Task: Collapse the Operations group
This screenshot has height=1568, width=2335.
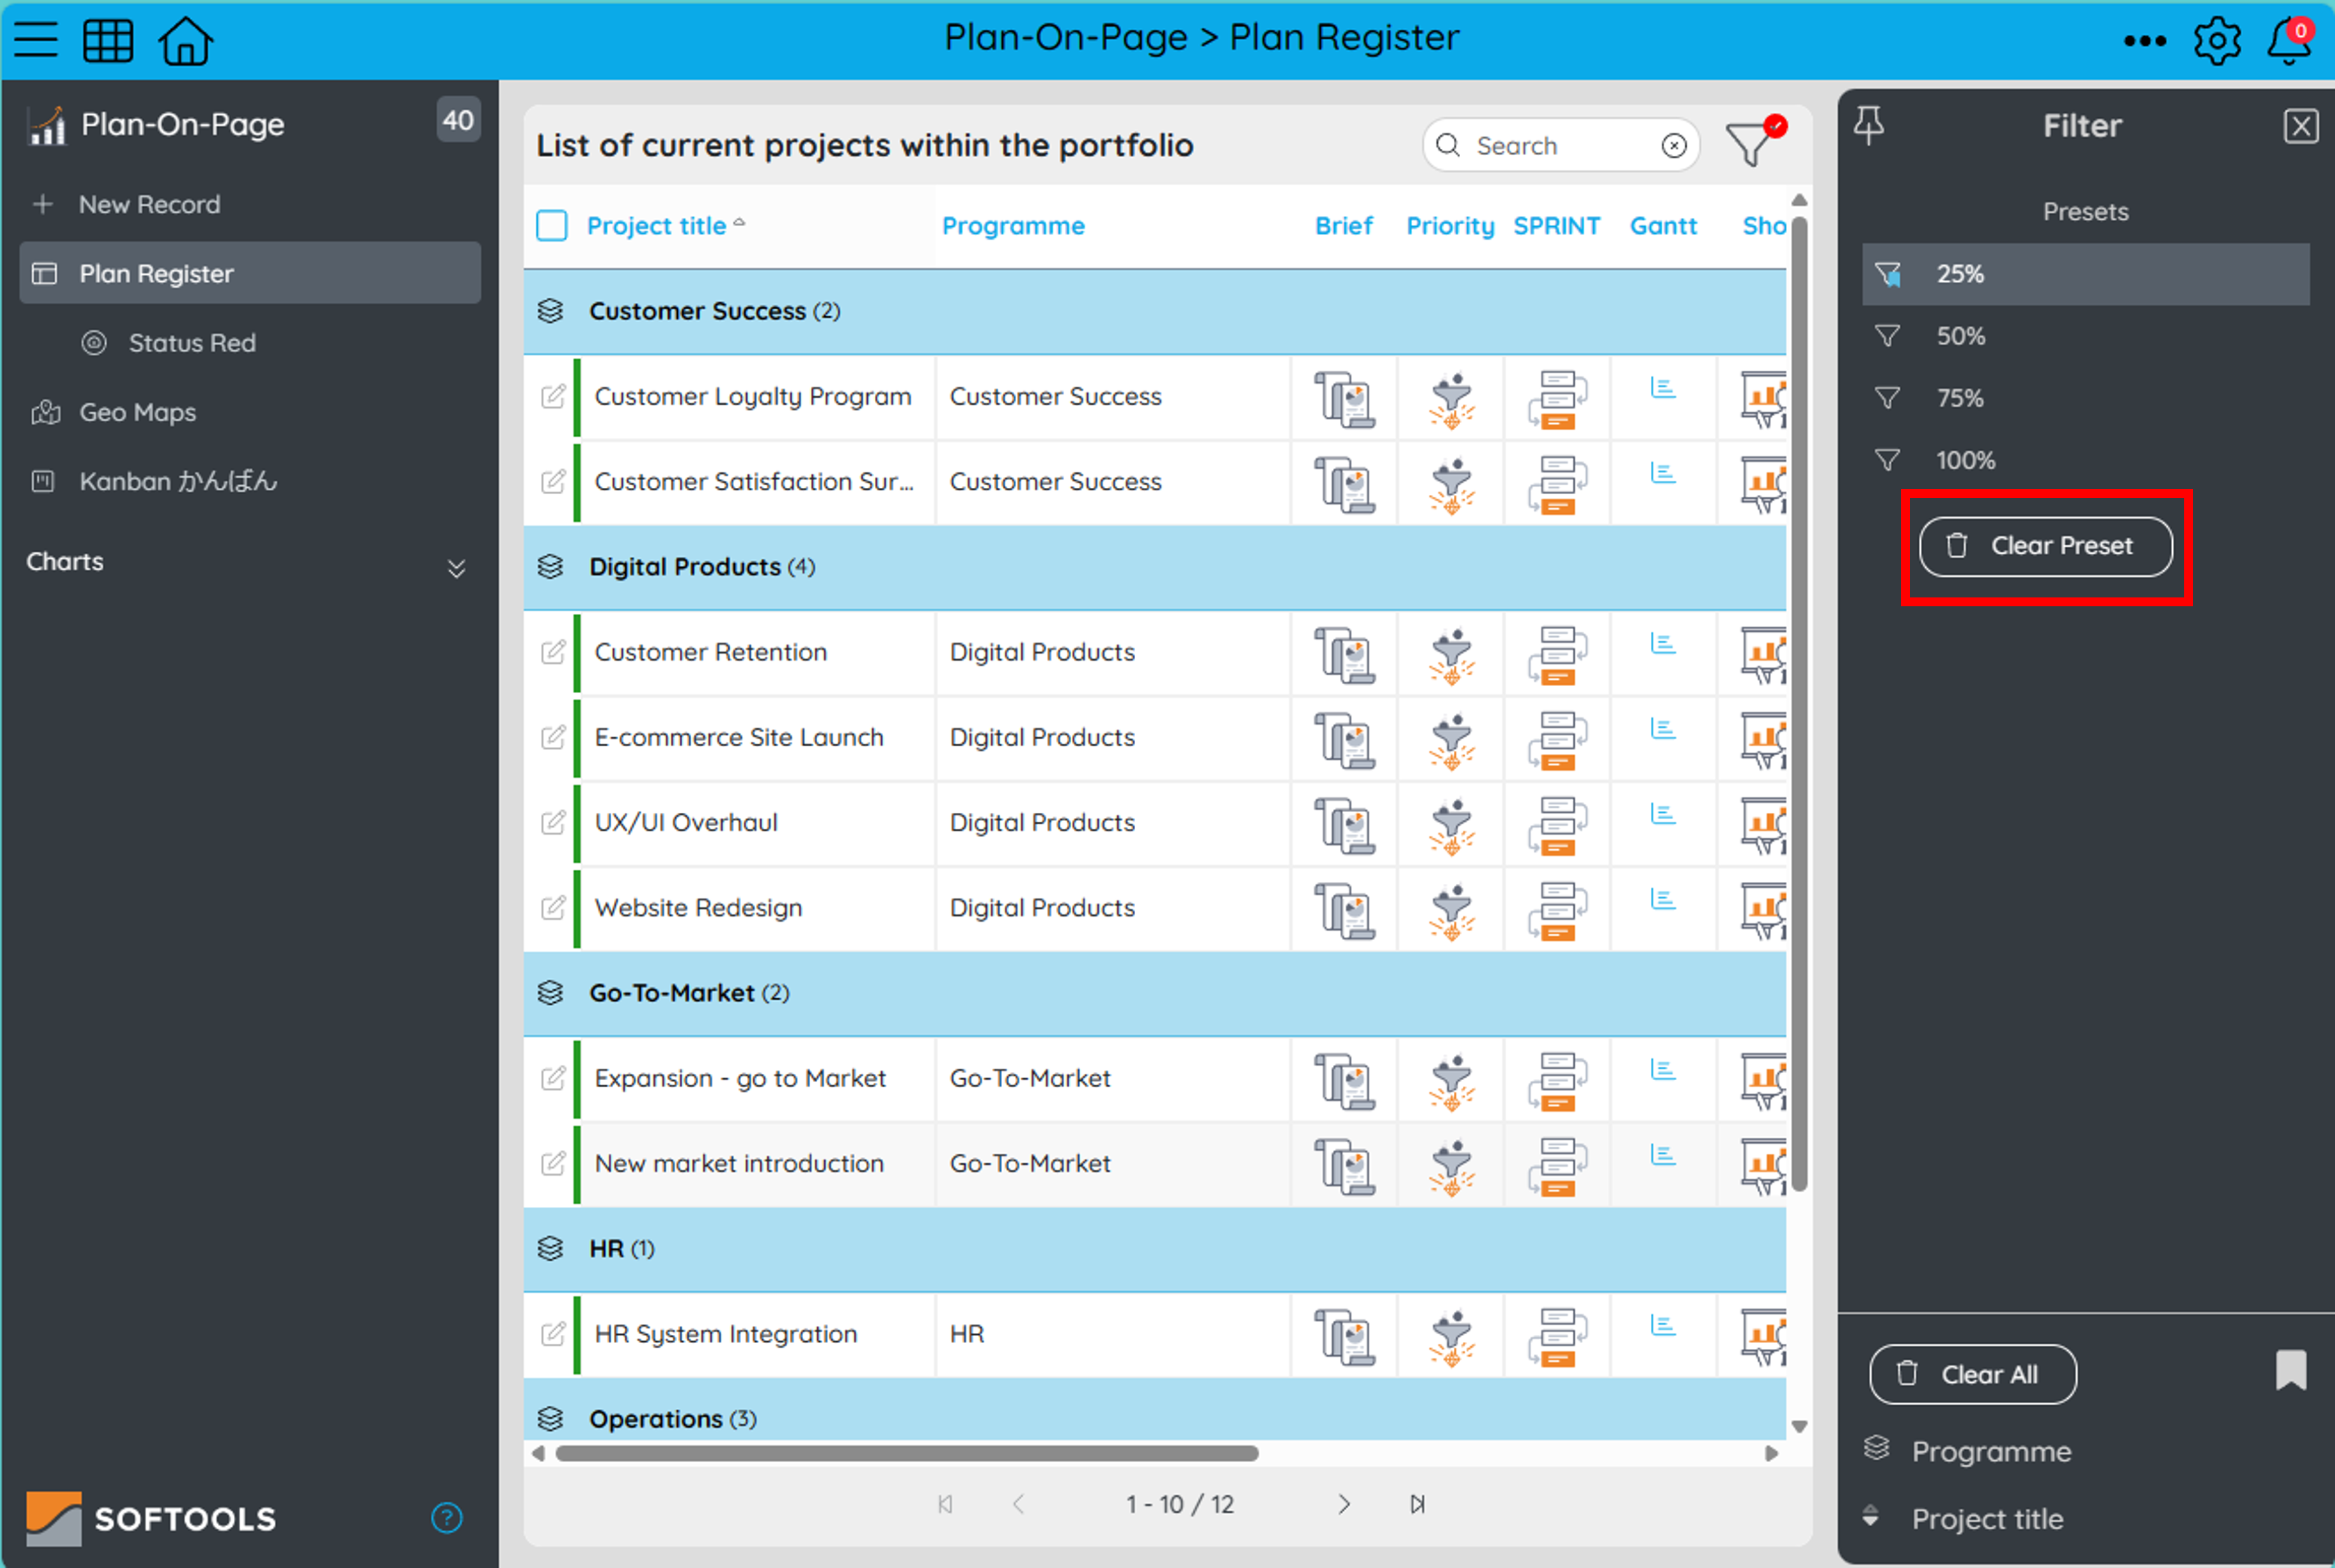Action: (551, 1419)
